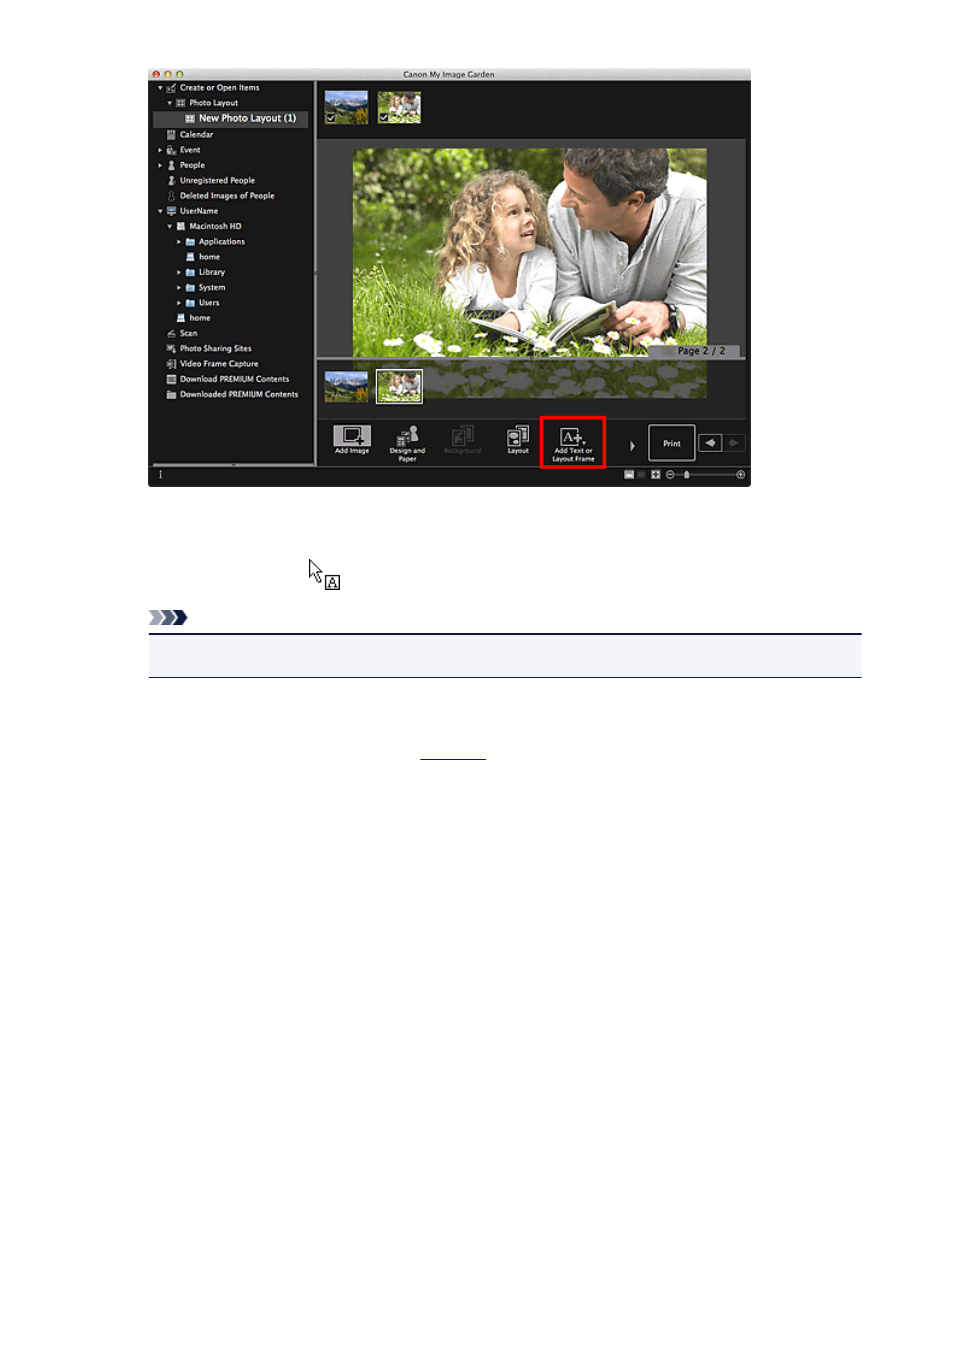
Task: Select Photo Sharing Sites
Action: [215, 348]
